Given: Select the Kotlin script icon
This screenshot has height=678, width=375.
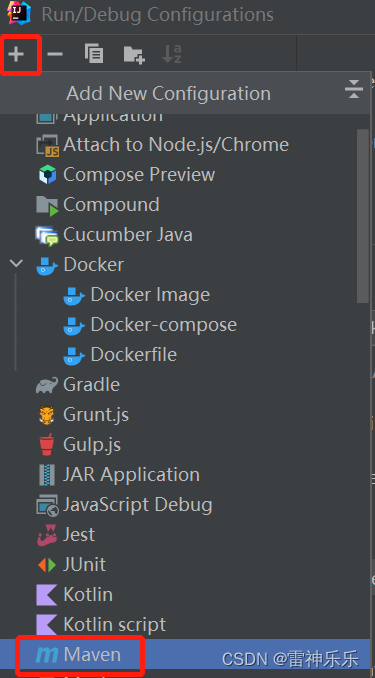Looking at the screenshot, I should click(47, 625).
